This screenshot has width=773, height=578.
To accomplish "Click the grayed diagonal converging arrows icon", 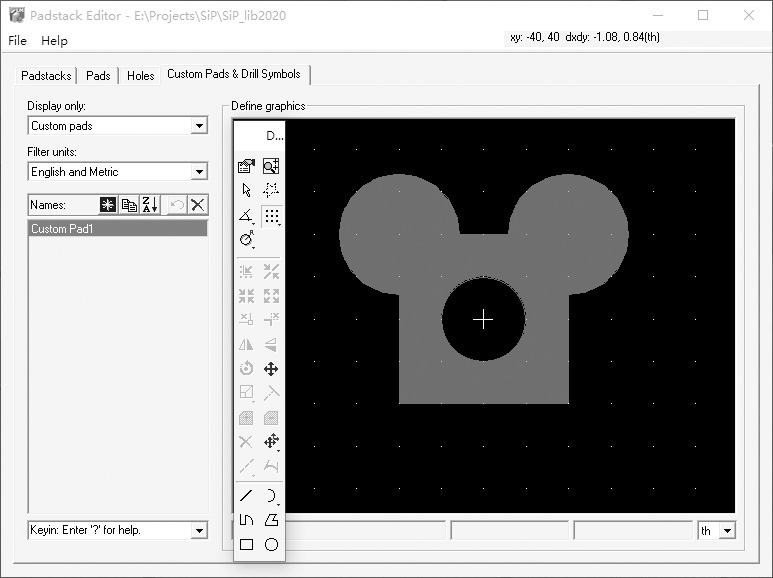I will click(271, 272).
